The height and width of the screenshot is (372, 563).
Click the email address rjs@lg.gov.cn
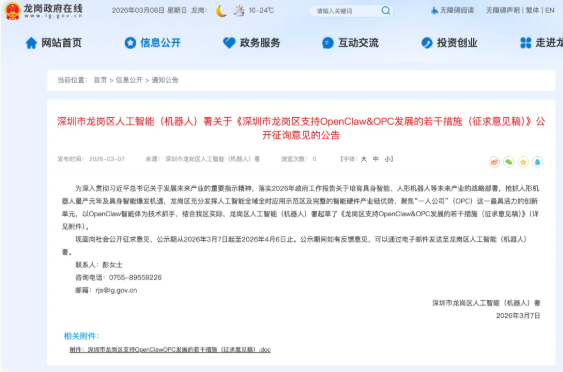[116, 290]
